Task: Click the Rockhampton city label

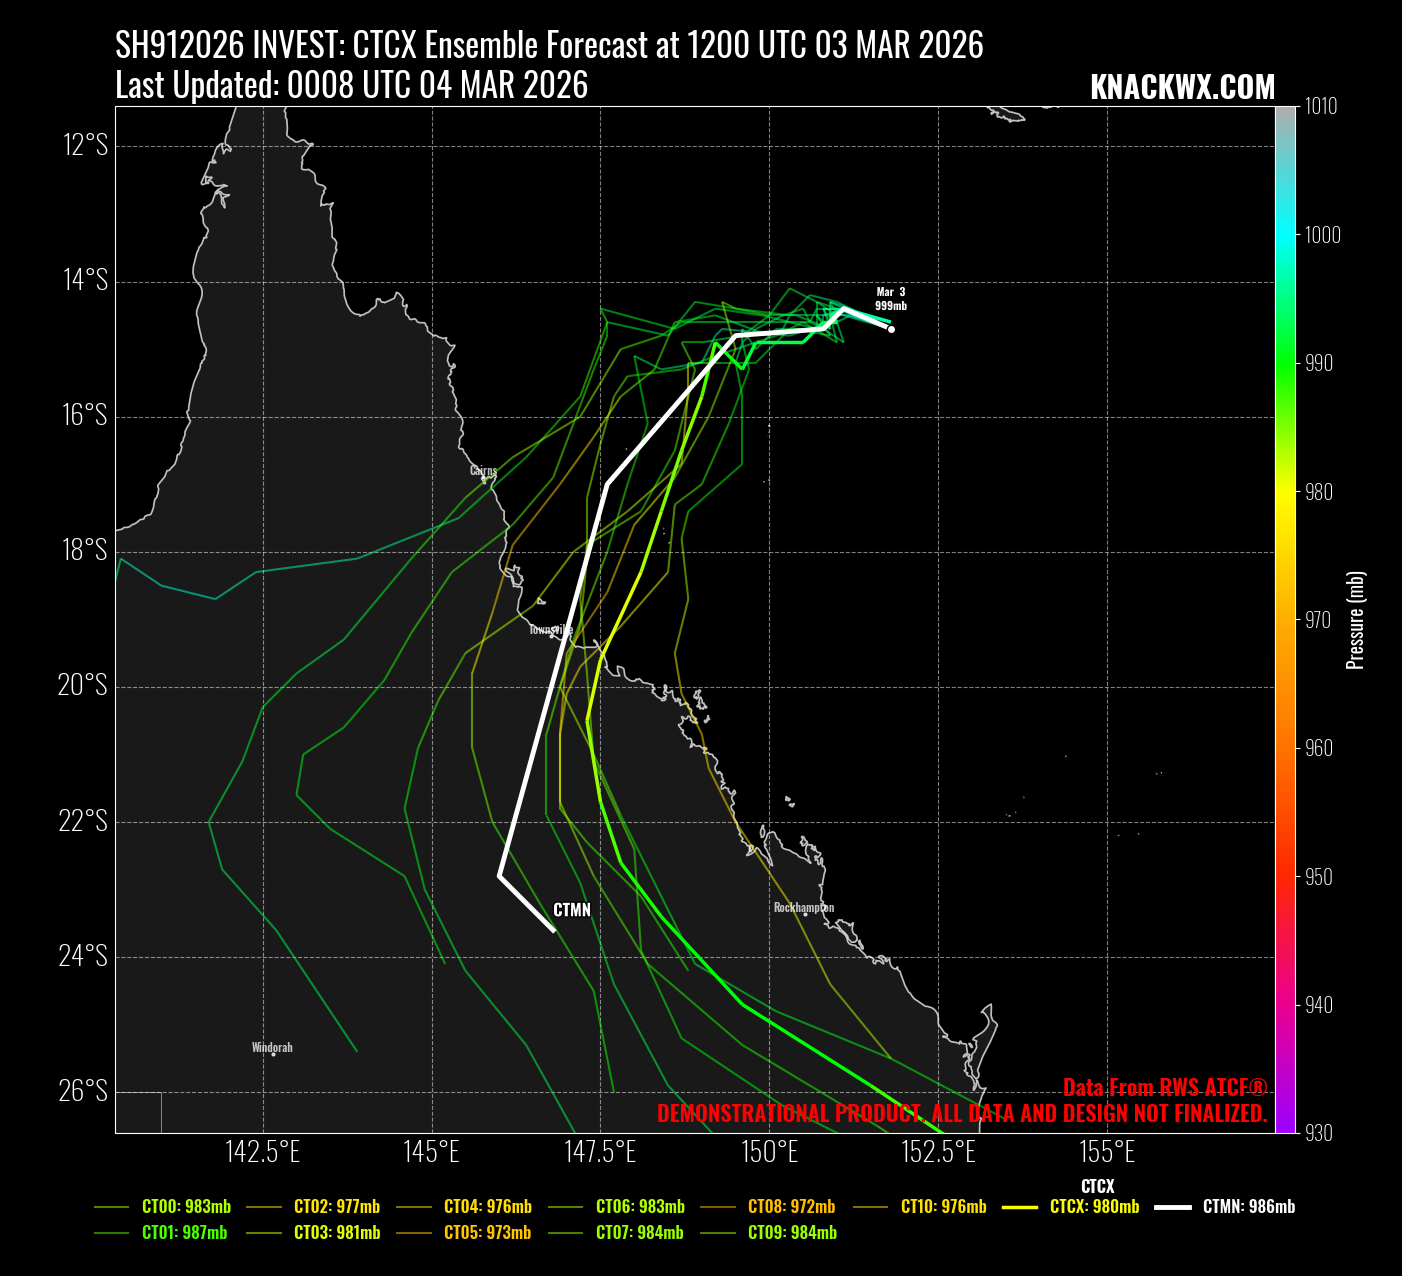Action: click(803, 908)
